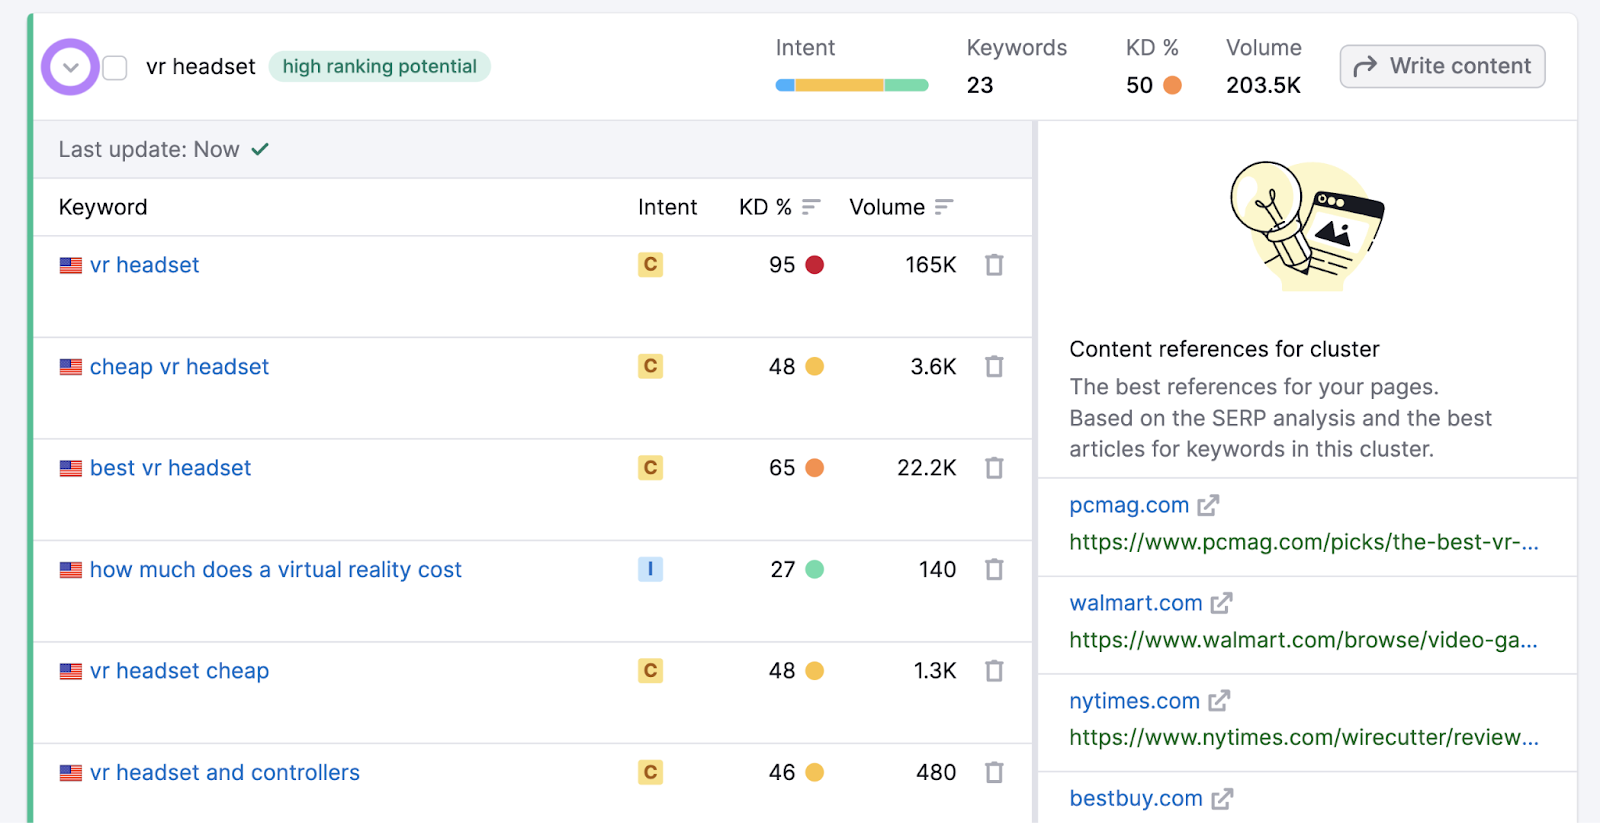Delete 'how much does a virtual reality cost' row
The height and width of the screenshot is (823, 1600).
tap(993, 570)
